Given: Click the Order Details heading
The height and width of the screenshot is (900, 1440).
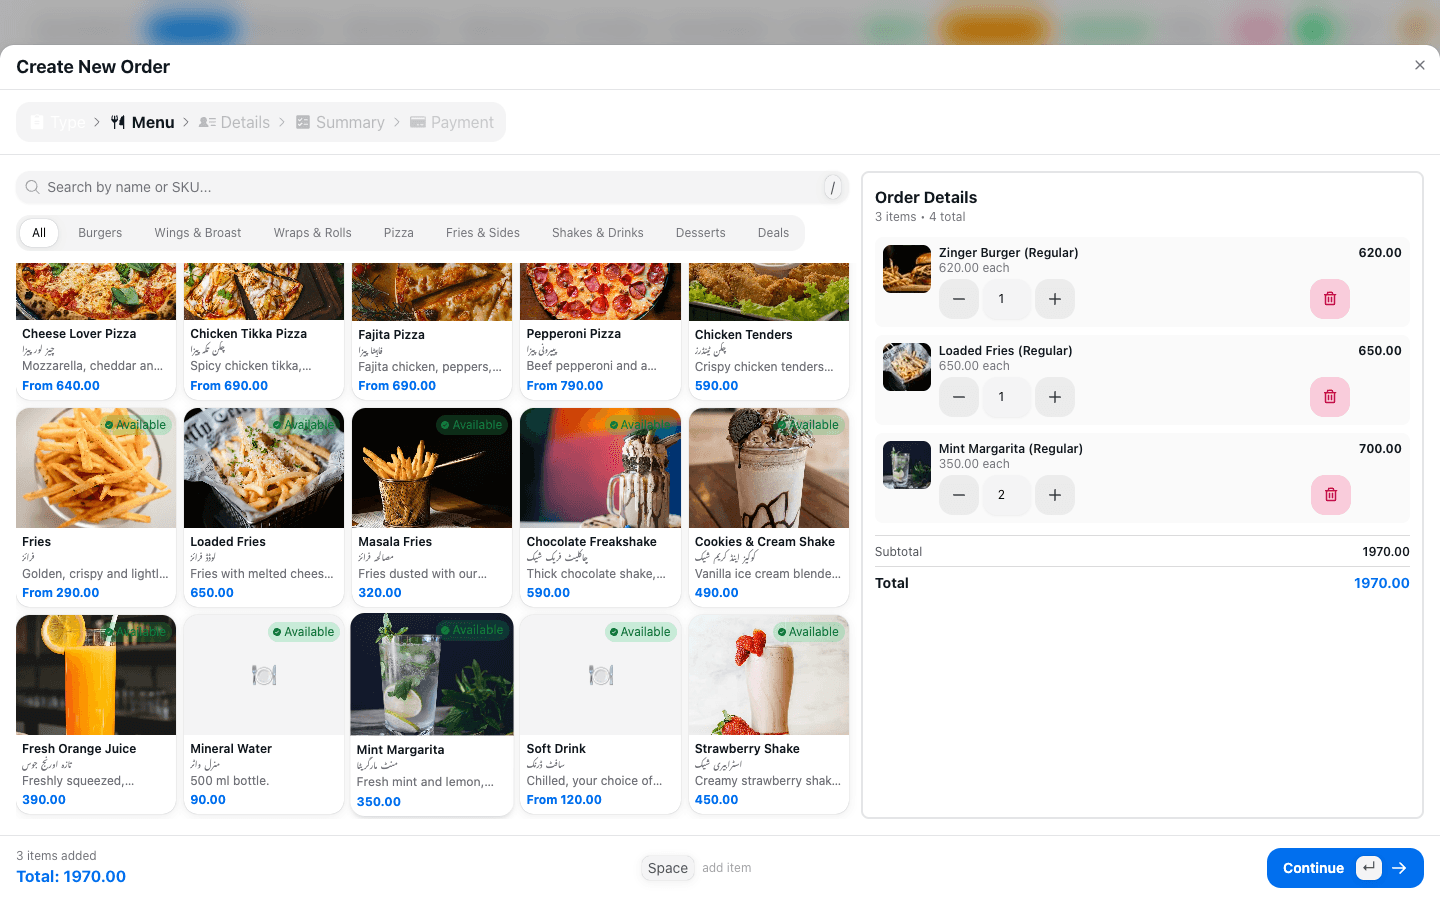Looking at the screenshot, I should 926,198.
